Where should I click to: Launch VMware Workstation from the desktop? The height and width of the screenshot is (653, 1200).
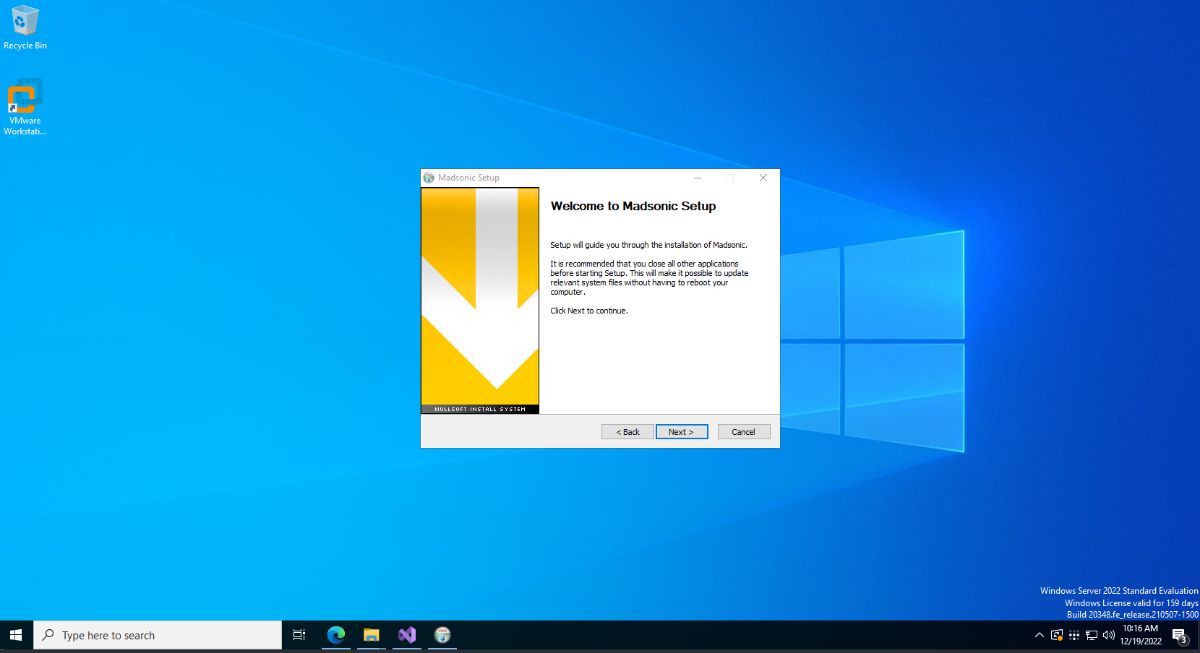coord(25,97)
